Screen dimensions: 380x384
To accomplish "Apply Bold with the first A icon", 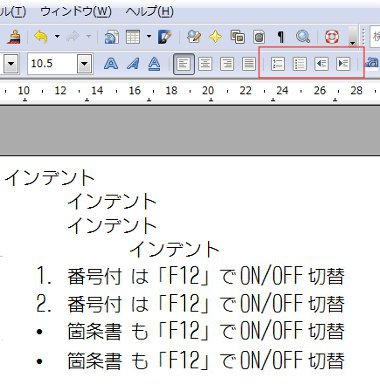I will (111, 63).
